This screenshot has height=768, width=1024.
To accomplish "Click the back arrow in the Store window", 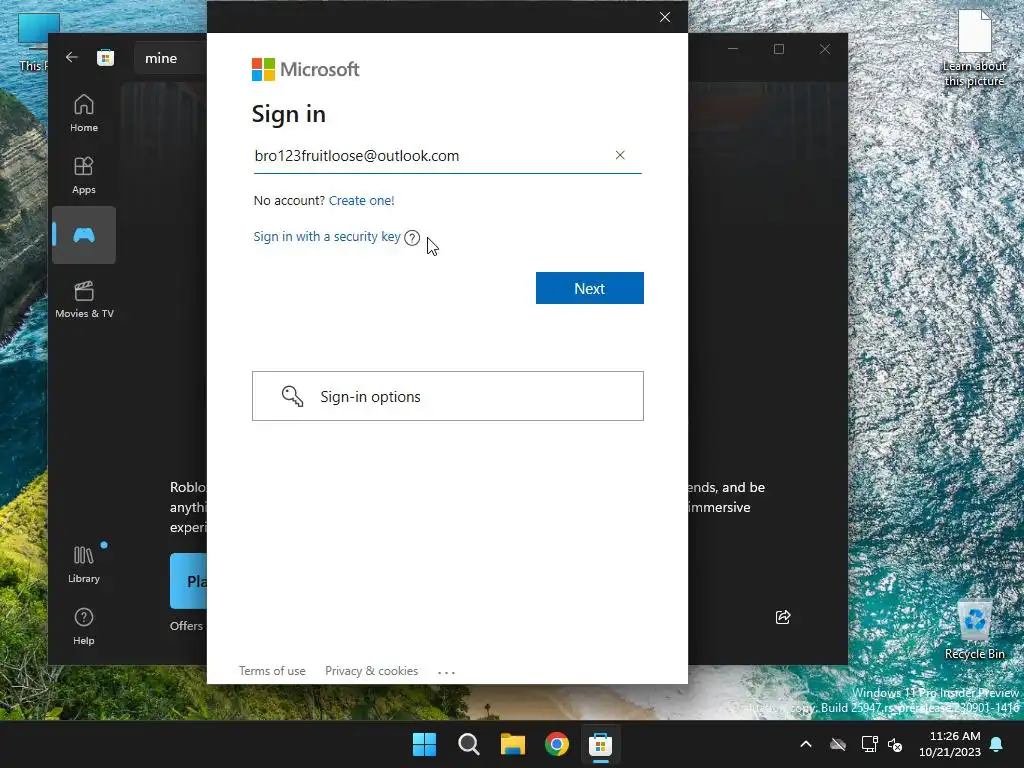I will tap(72, 57).
